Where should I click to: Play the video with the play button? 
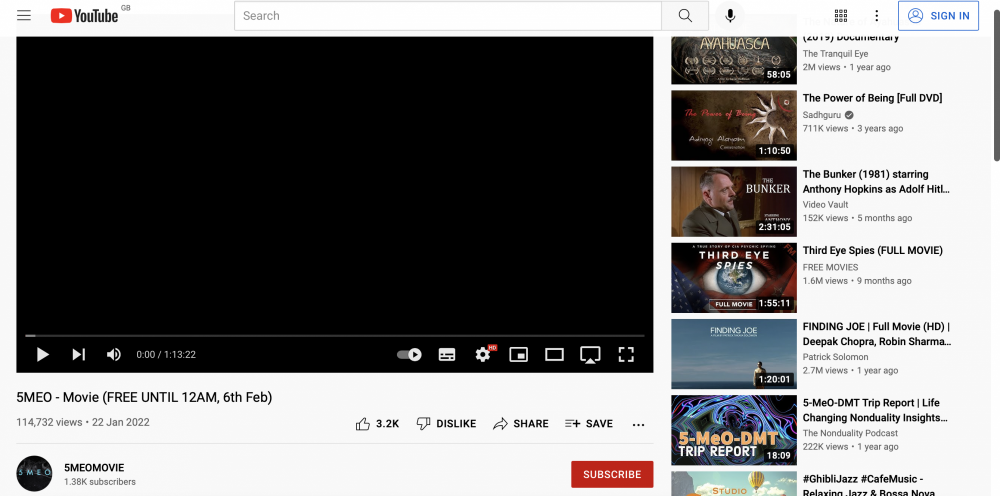point(43,354)
